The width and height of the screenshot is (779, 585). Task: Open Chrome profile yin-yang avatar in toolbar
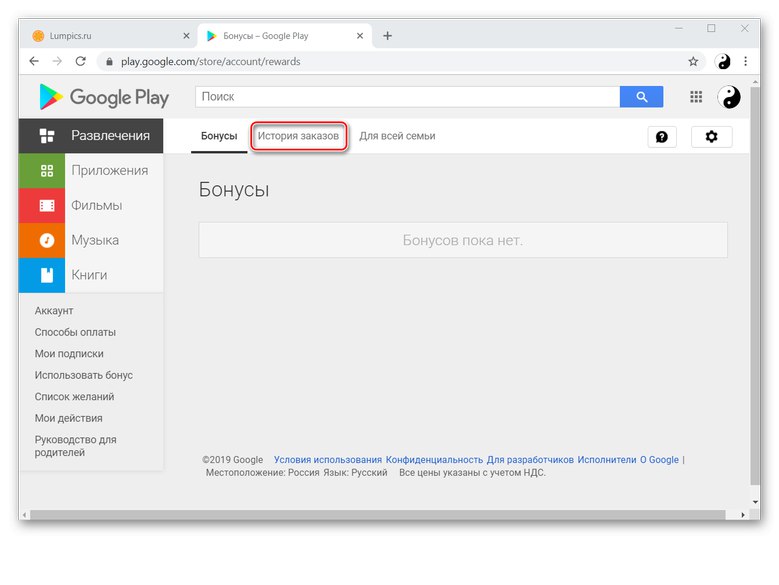(x=723, y=62)
